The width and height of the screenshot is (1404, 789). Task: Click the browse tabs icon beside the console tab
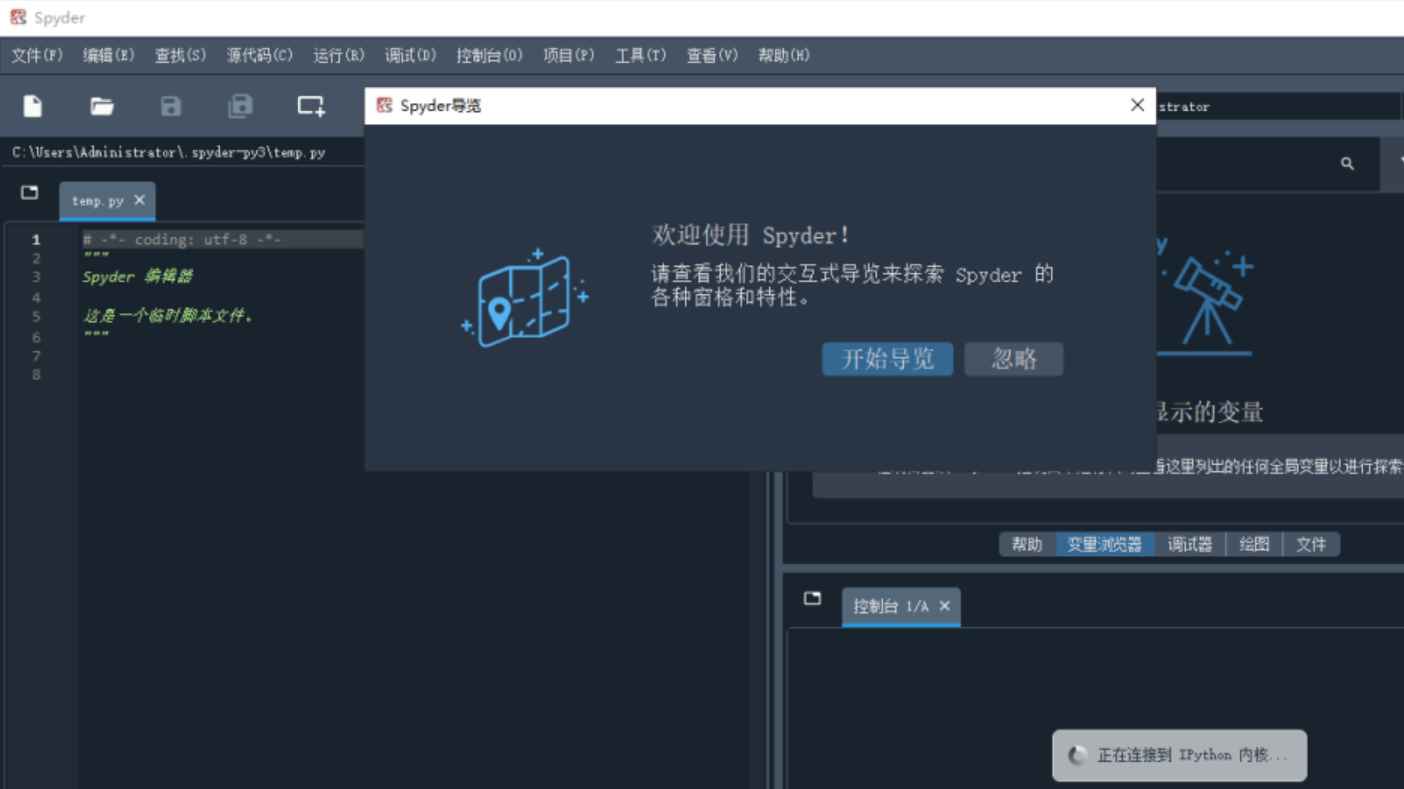click(x=812, y=597)
